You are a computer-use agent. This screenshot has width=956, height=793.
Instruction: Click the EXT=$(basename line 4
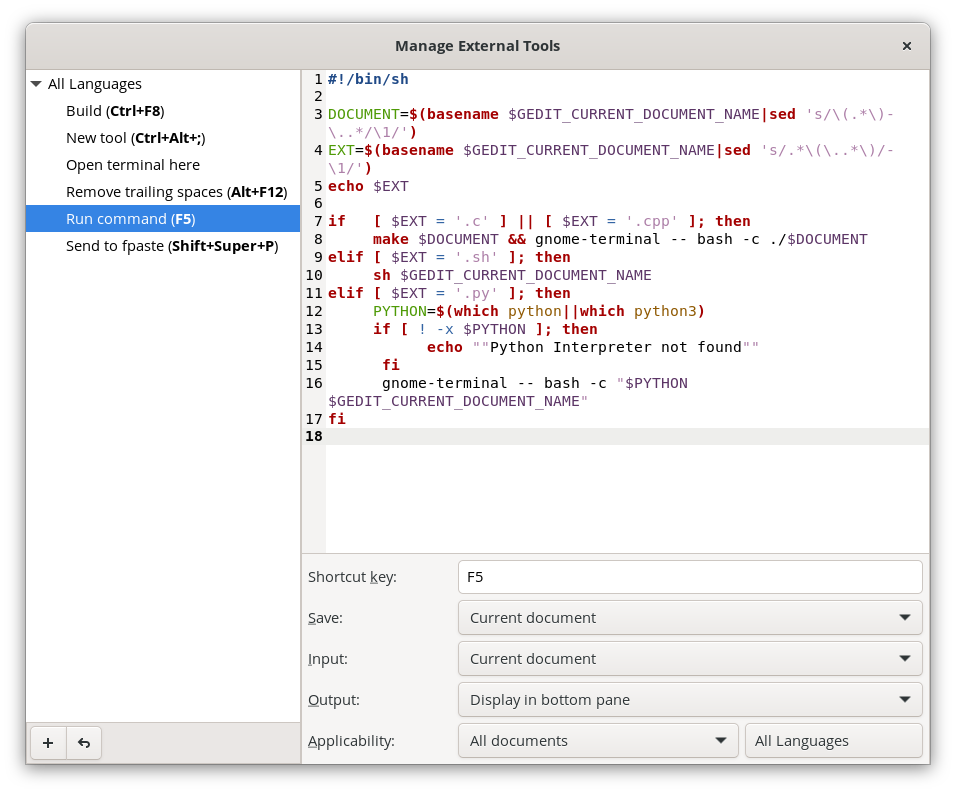coord(610,159)
